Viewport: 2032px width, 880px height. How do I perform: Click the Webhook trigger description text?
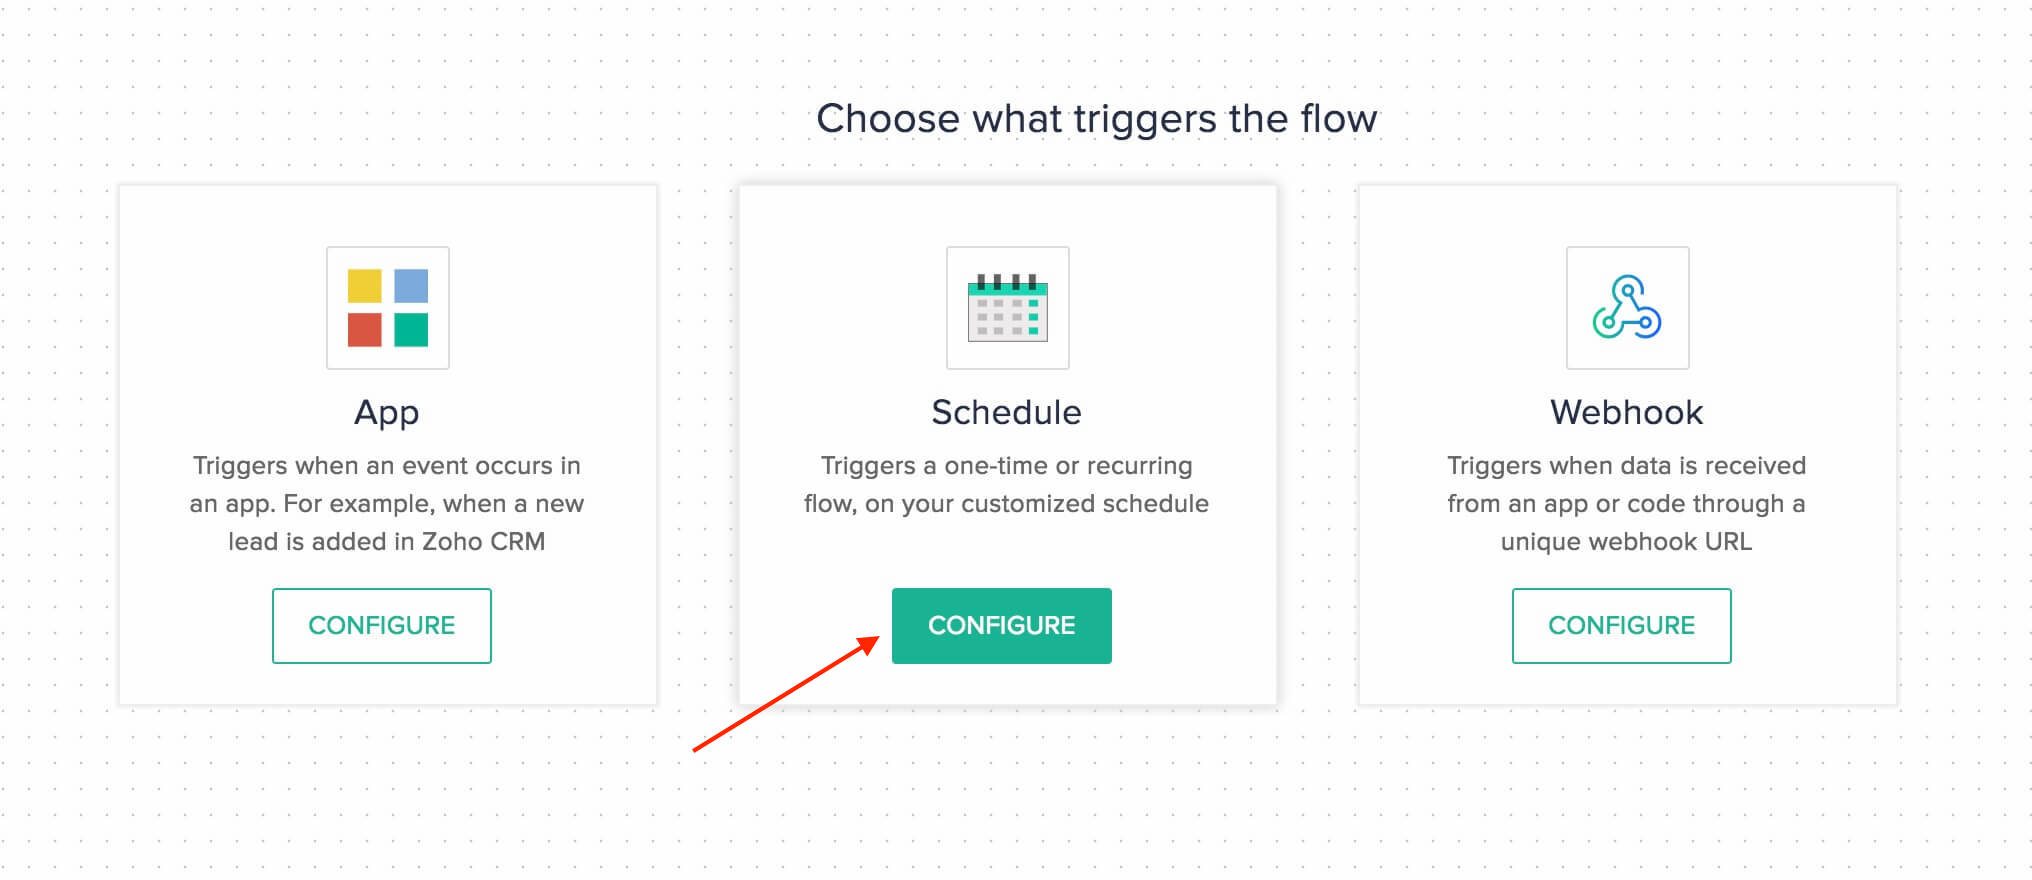coord(1626,504)
